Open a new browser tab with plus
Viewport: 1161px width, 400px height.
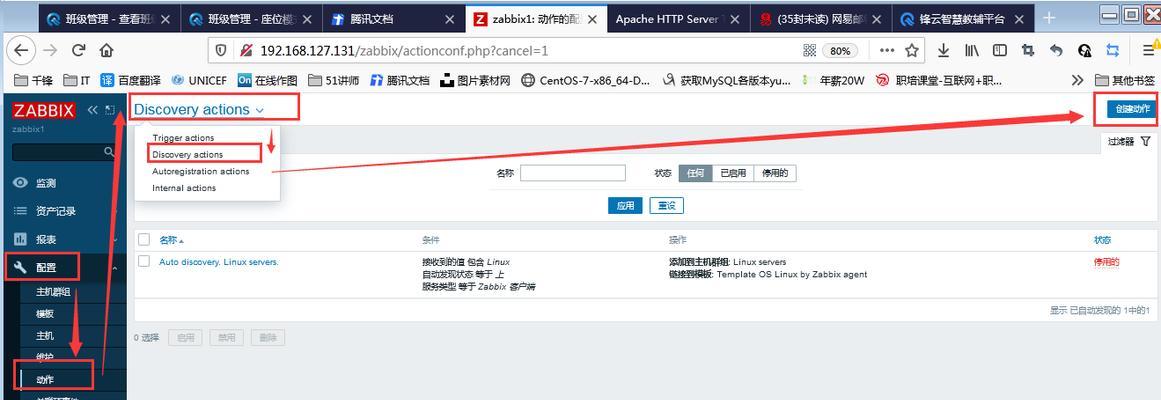[1049, 19]
